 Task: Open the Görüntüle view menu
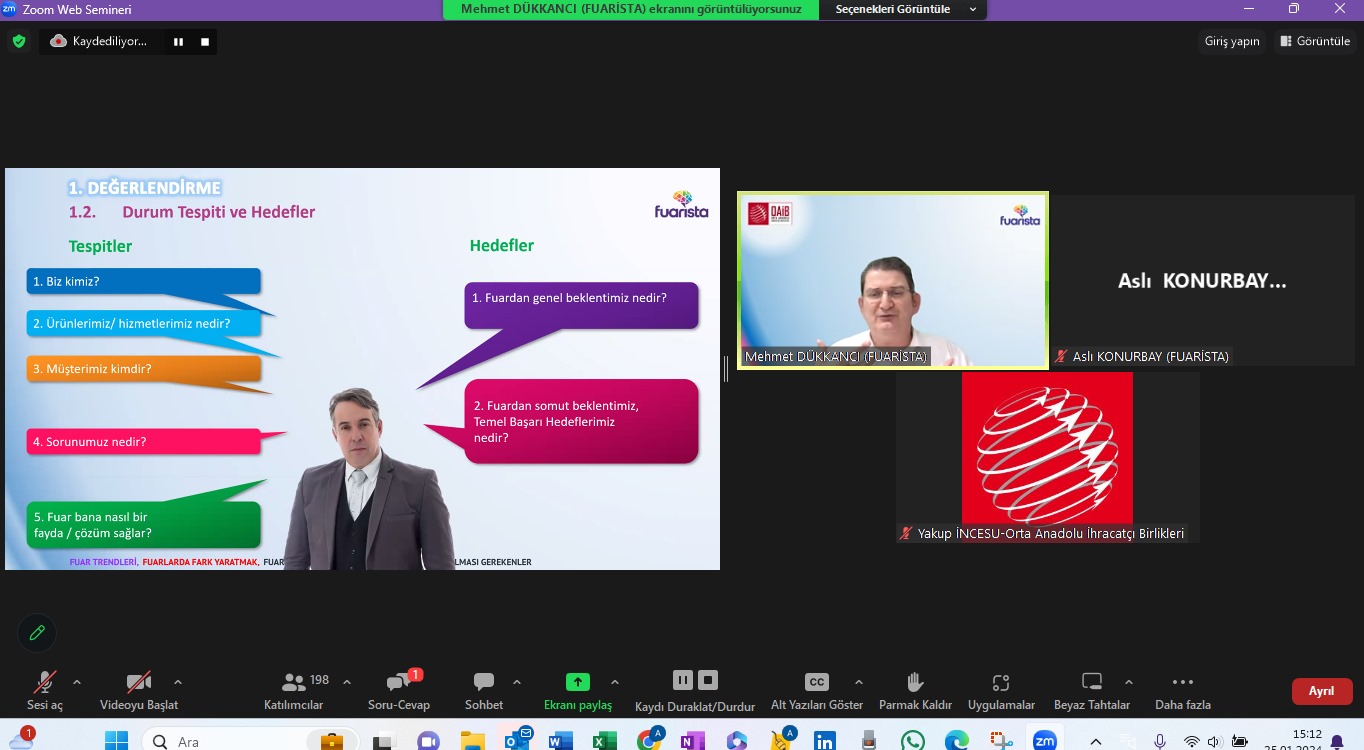pyautogui.click(x=1315, y=41)
